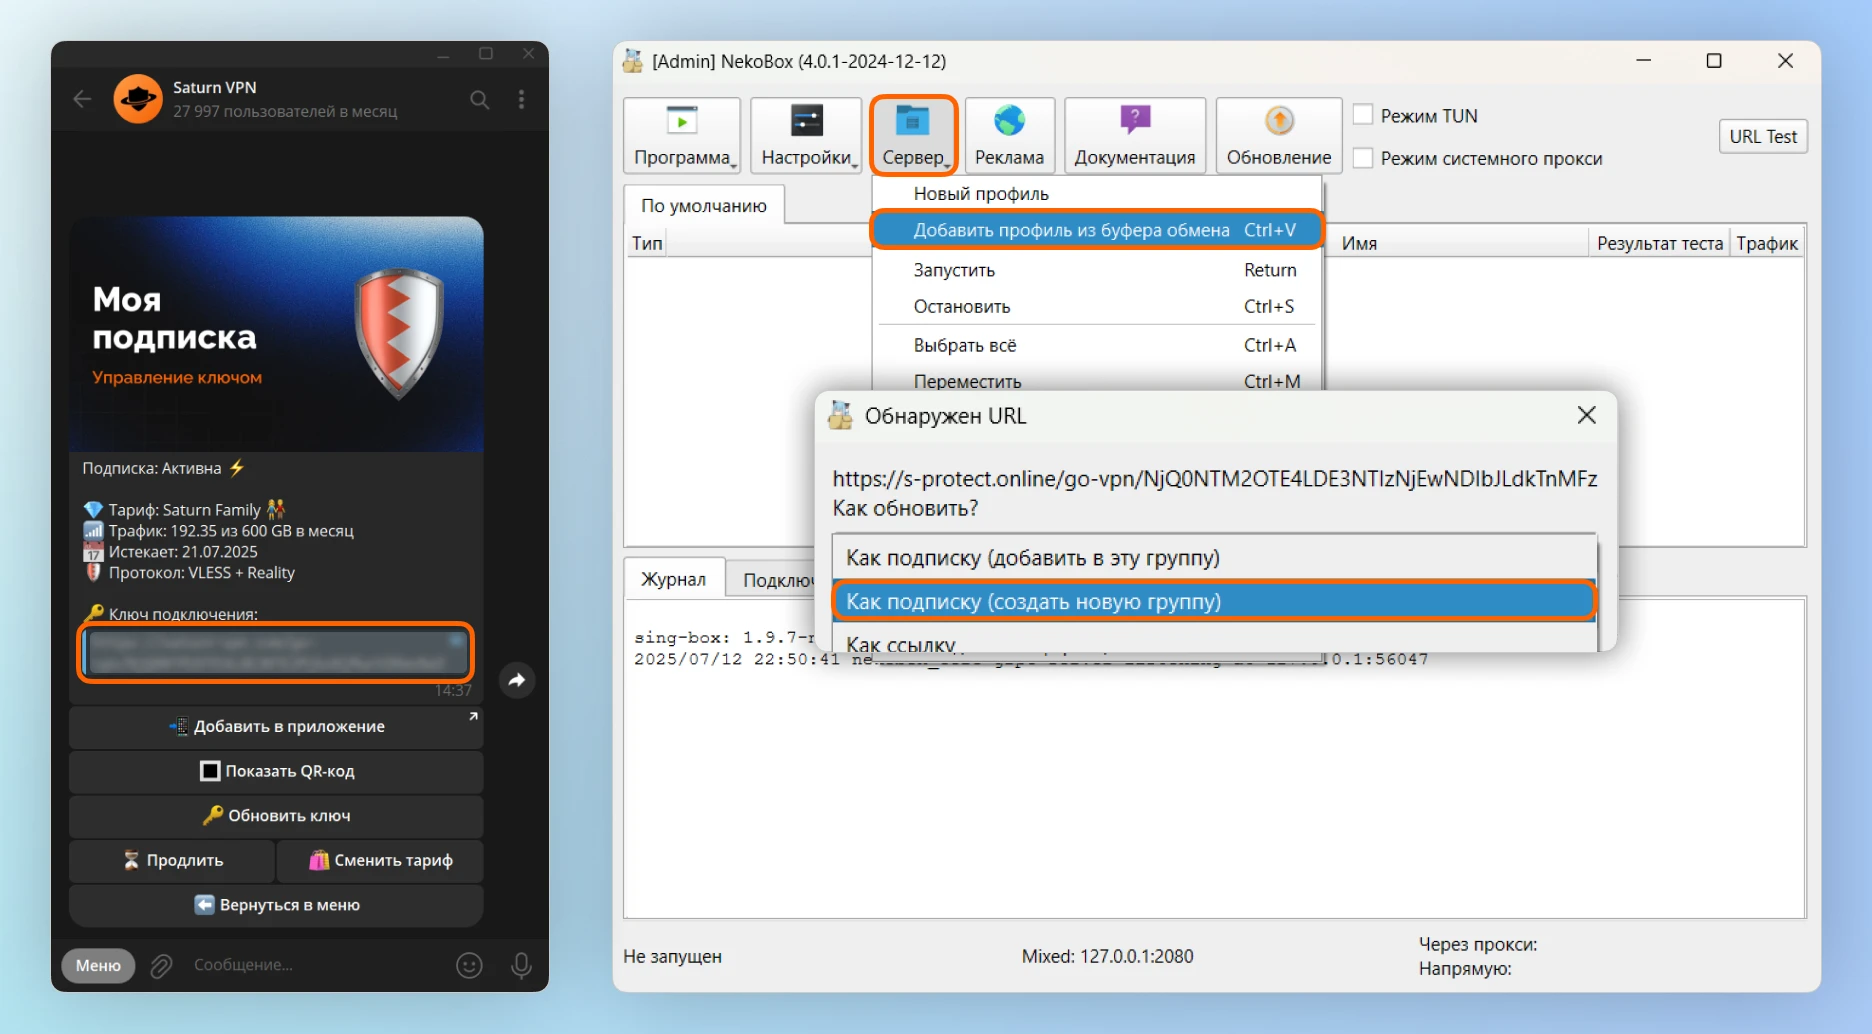Screen dimensions: 1872x1034
Task: Open the three-dot chat menu
Action: click(521, 99)
